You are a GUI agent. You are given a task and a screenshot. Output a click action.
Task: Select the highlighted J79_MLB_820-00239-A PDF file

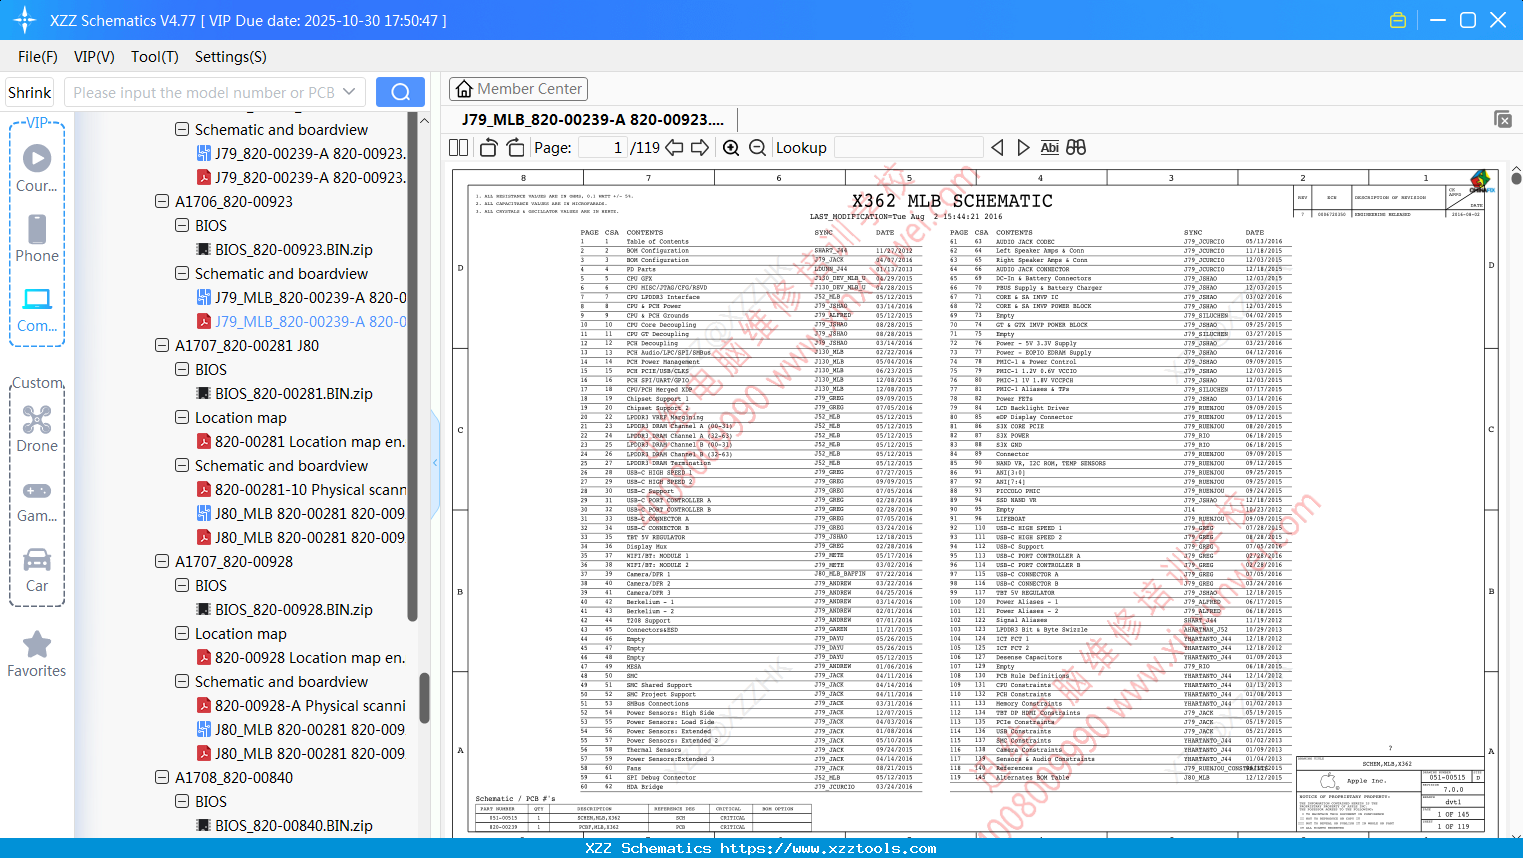click(x=301, y=321)
